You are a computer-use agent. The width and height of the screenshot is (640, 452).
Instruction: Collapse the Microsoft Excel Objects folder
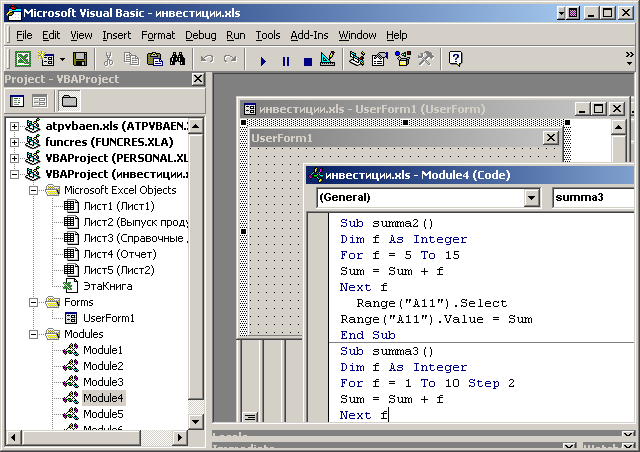click(x=33, y=190)
